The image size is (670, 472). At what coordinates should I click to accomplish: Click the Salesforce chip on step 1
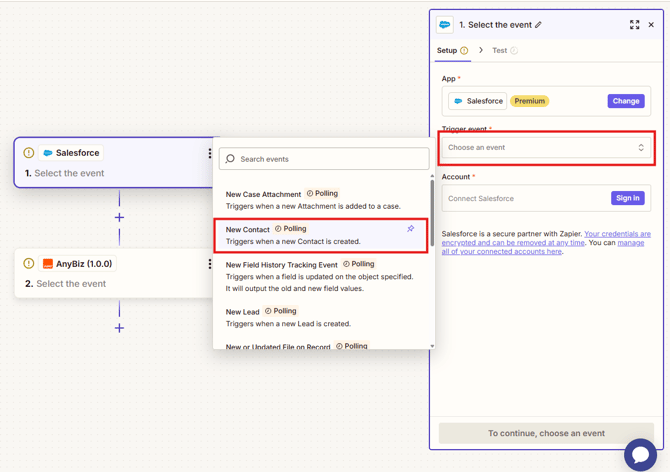pos(71,153)
